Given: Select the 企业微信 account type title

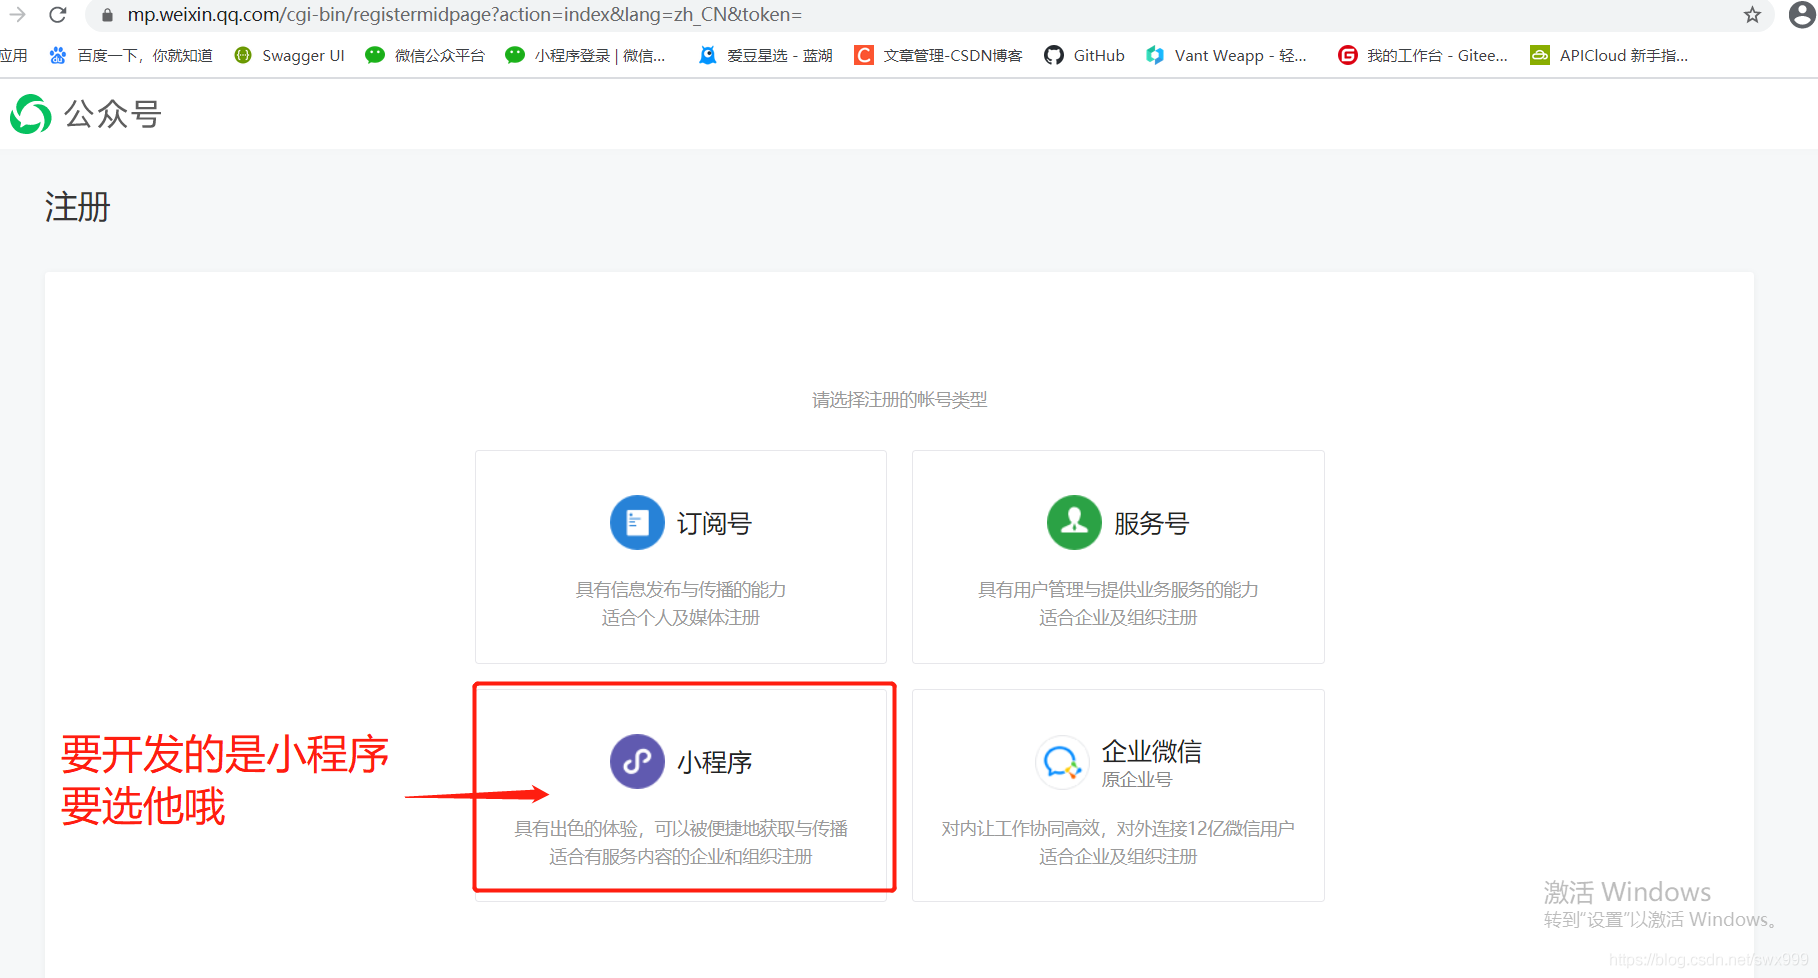Looking at the screenshot, I should [x=1152, y=751].
